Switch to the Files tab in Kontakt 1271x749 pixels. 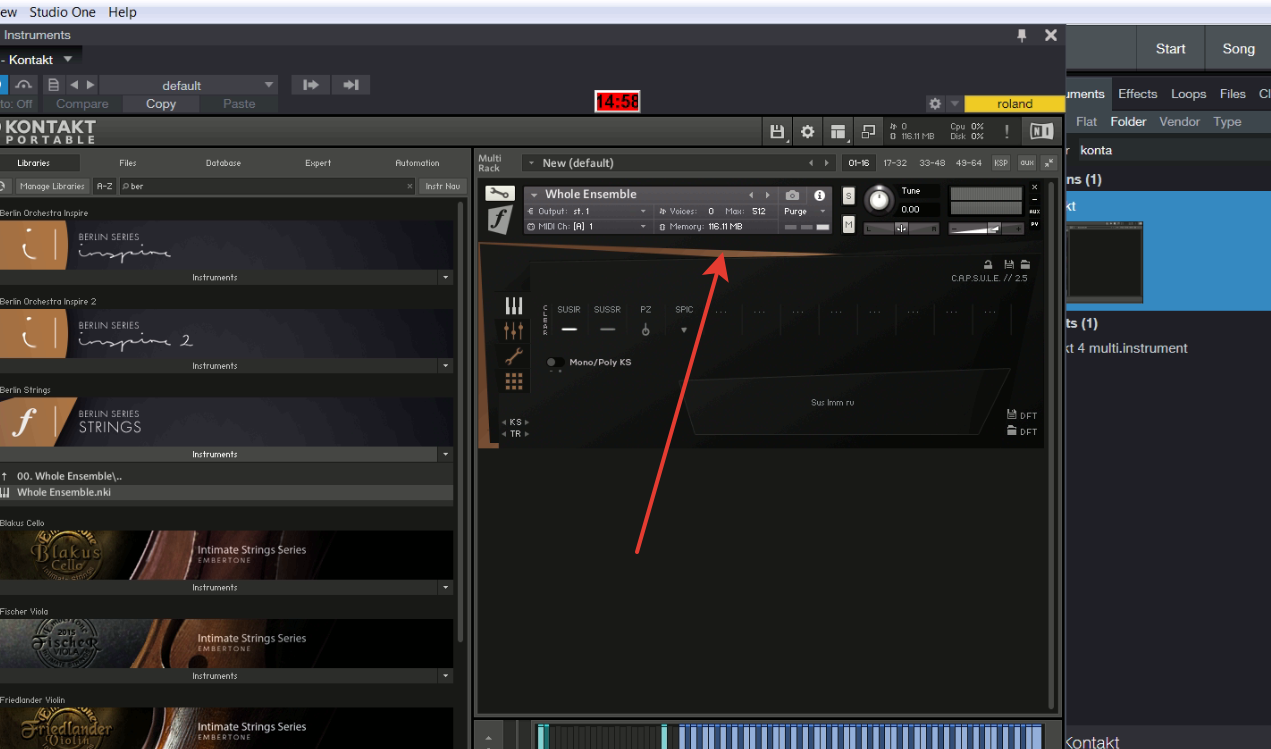click(128, 162)
